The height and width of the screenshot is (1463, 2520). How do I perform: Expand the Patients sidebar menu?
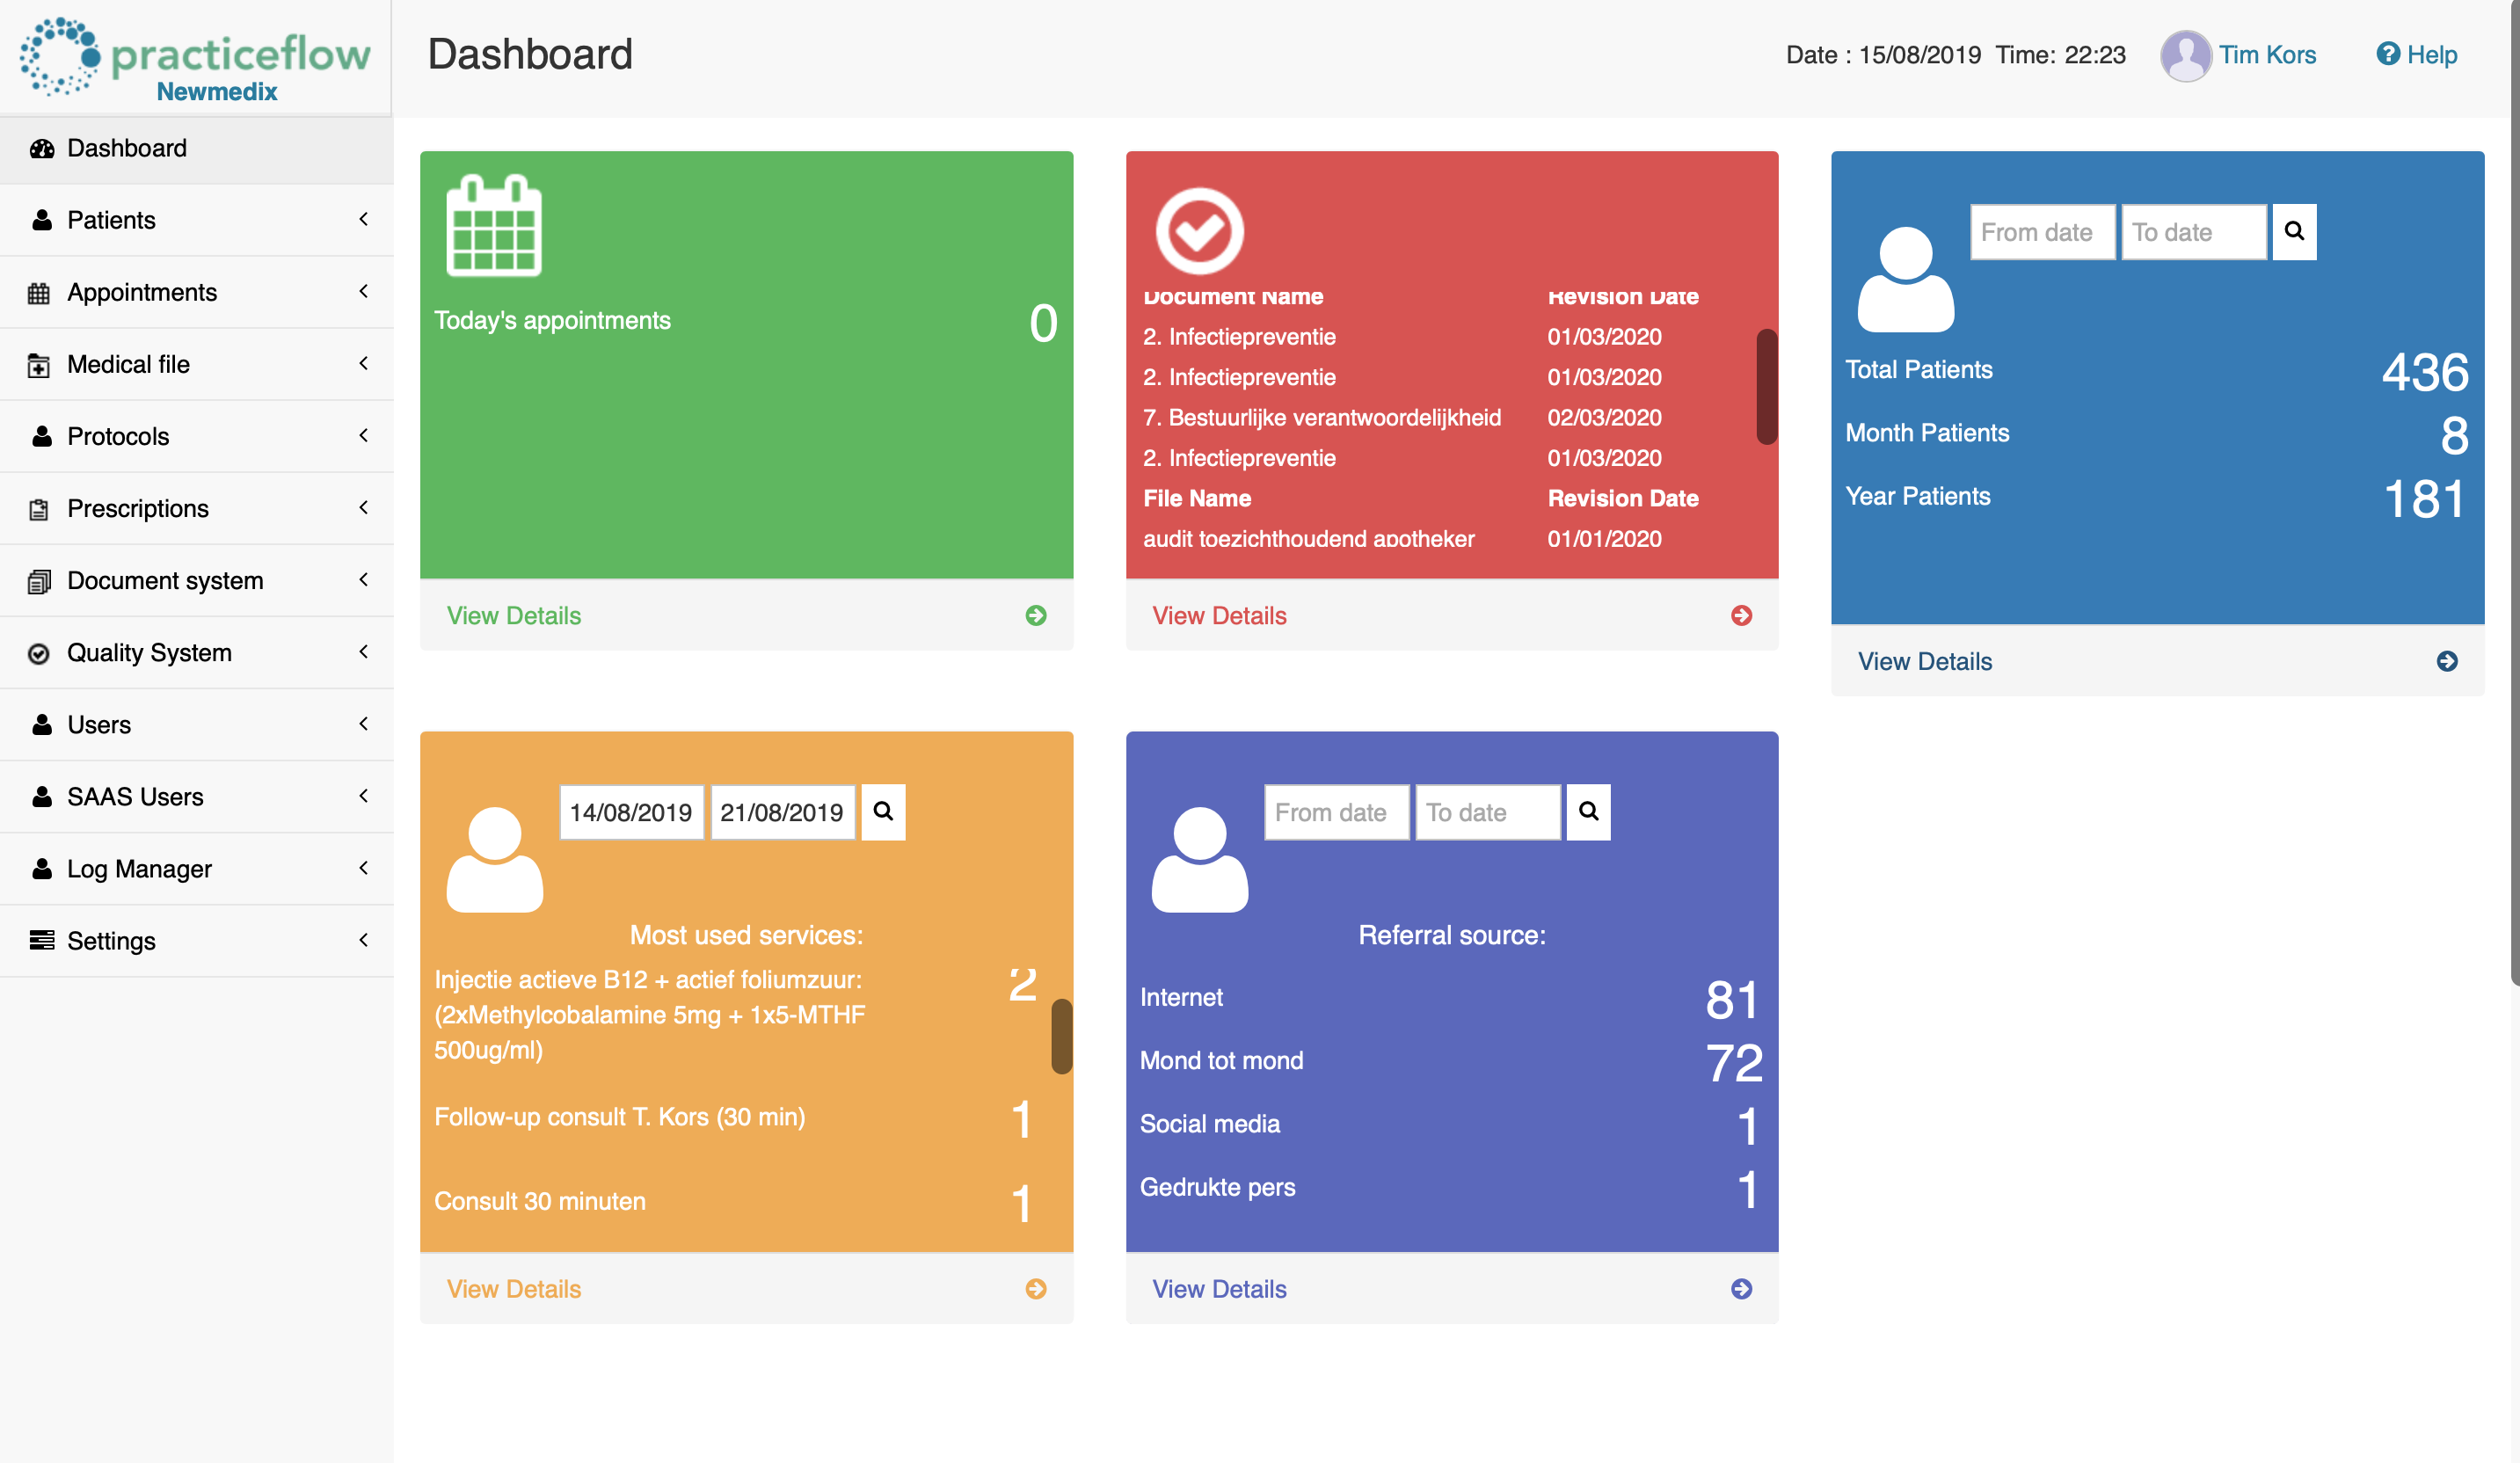click(x=197, y=220)
